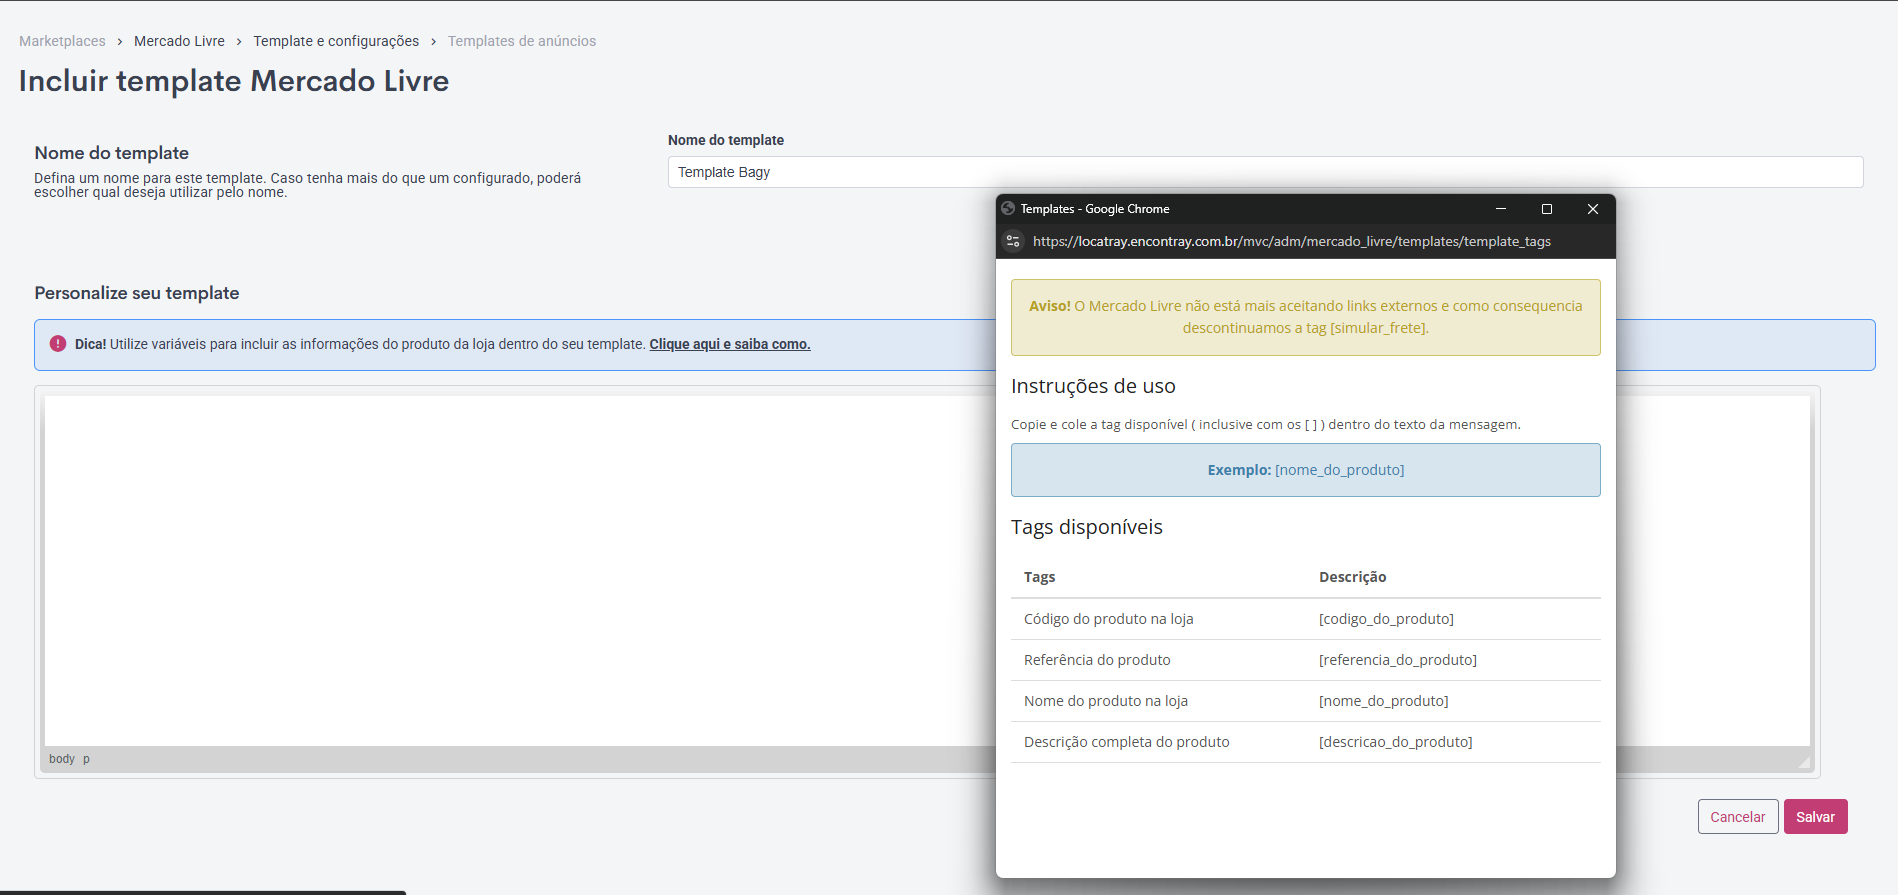Viewport: 1898px width, 895px height.
Task: Click 'Clique aqui e saiba como' link
Action: pos(730,344)
